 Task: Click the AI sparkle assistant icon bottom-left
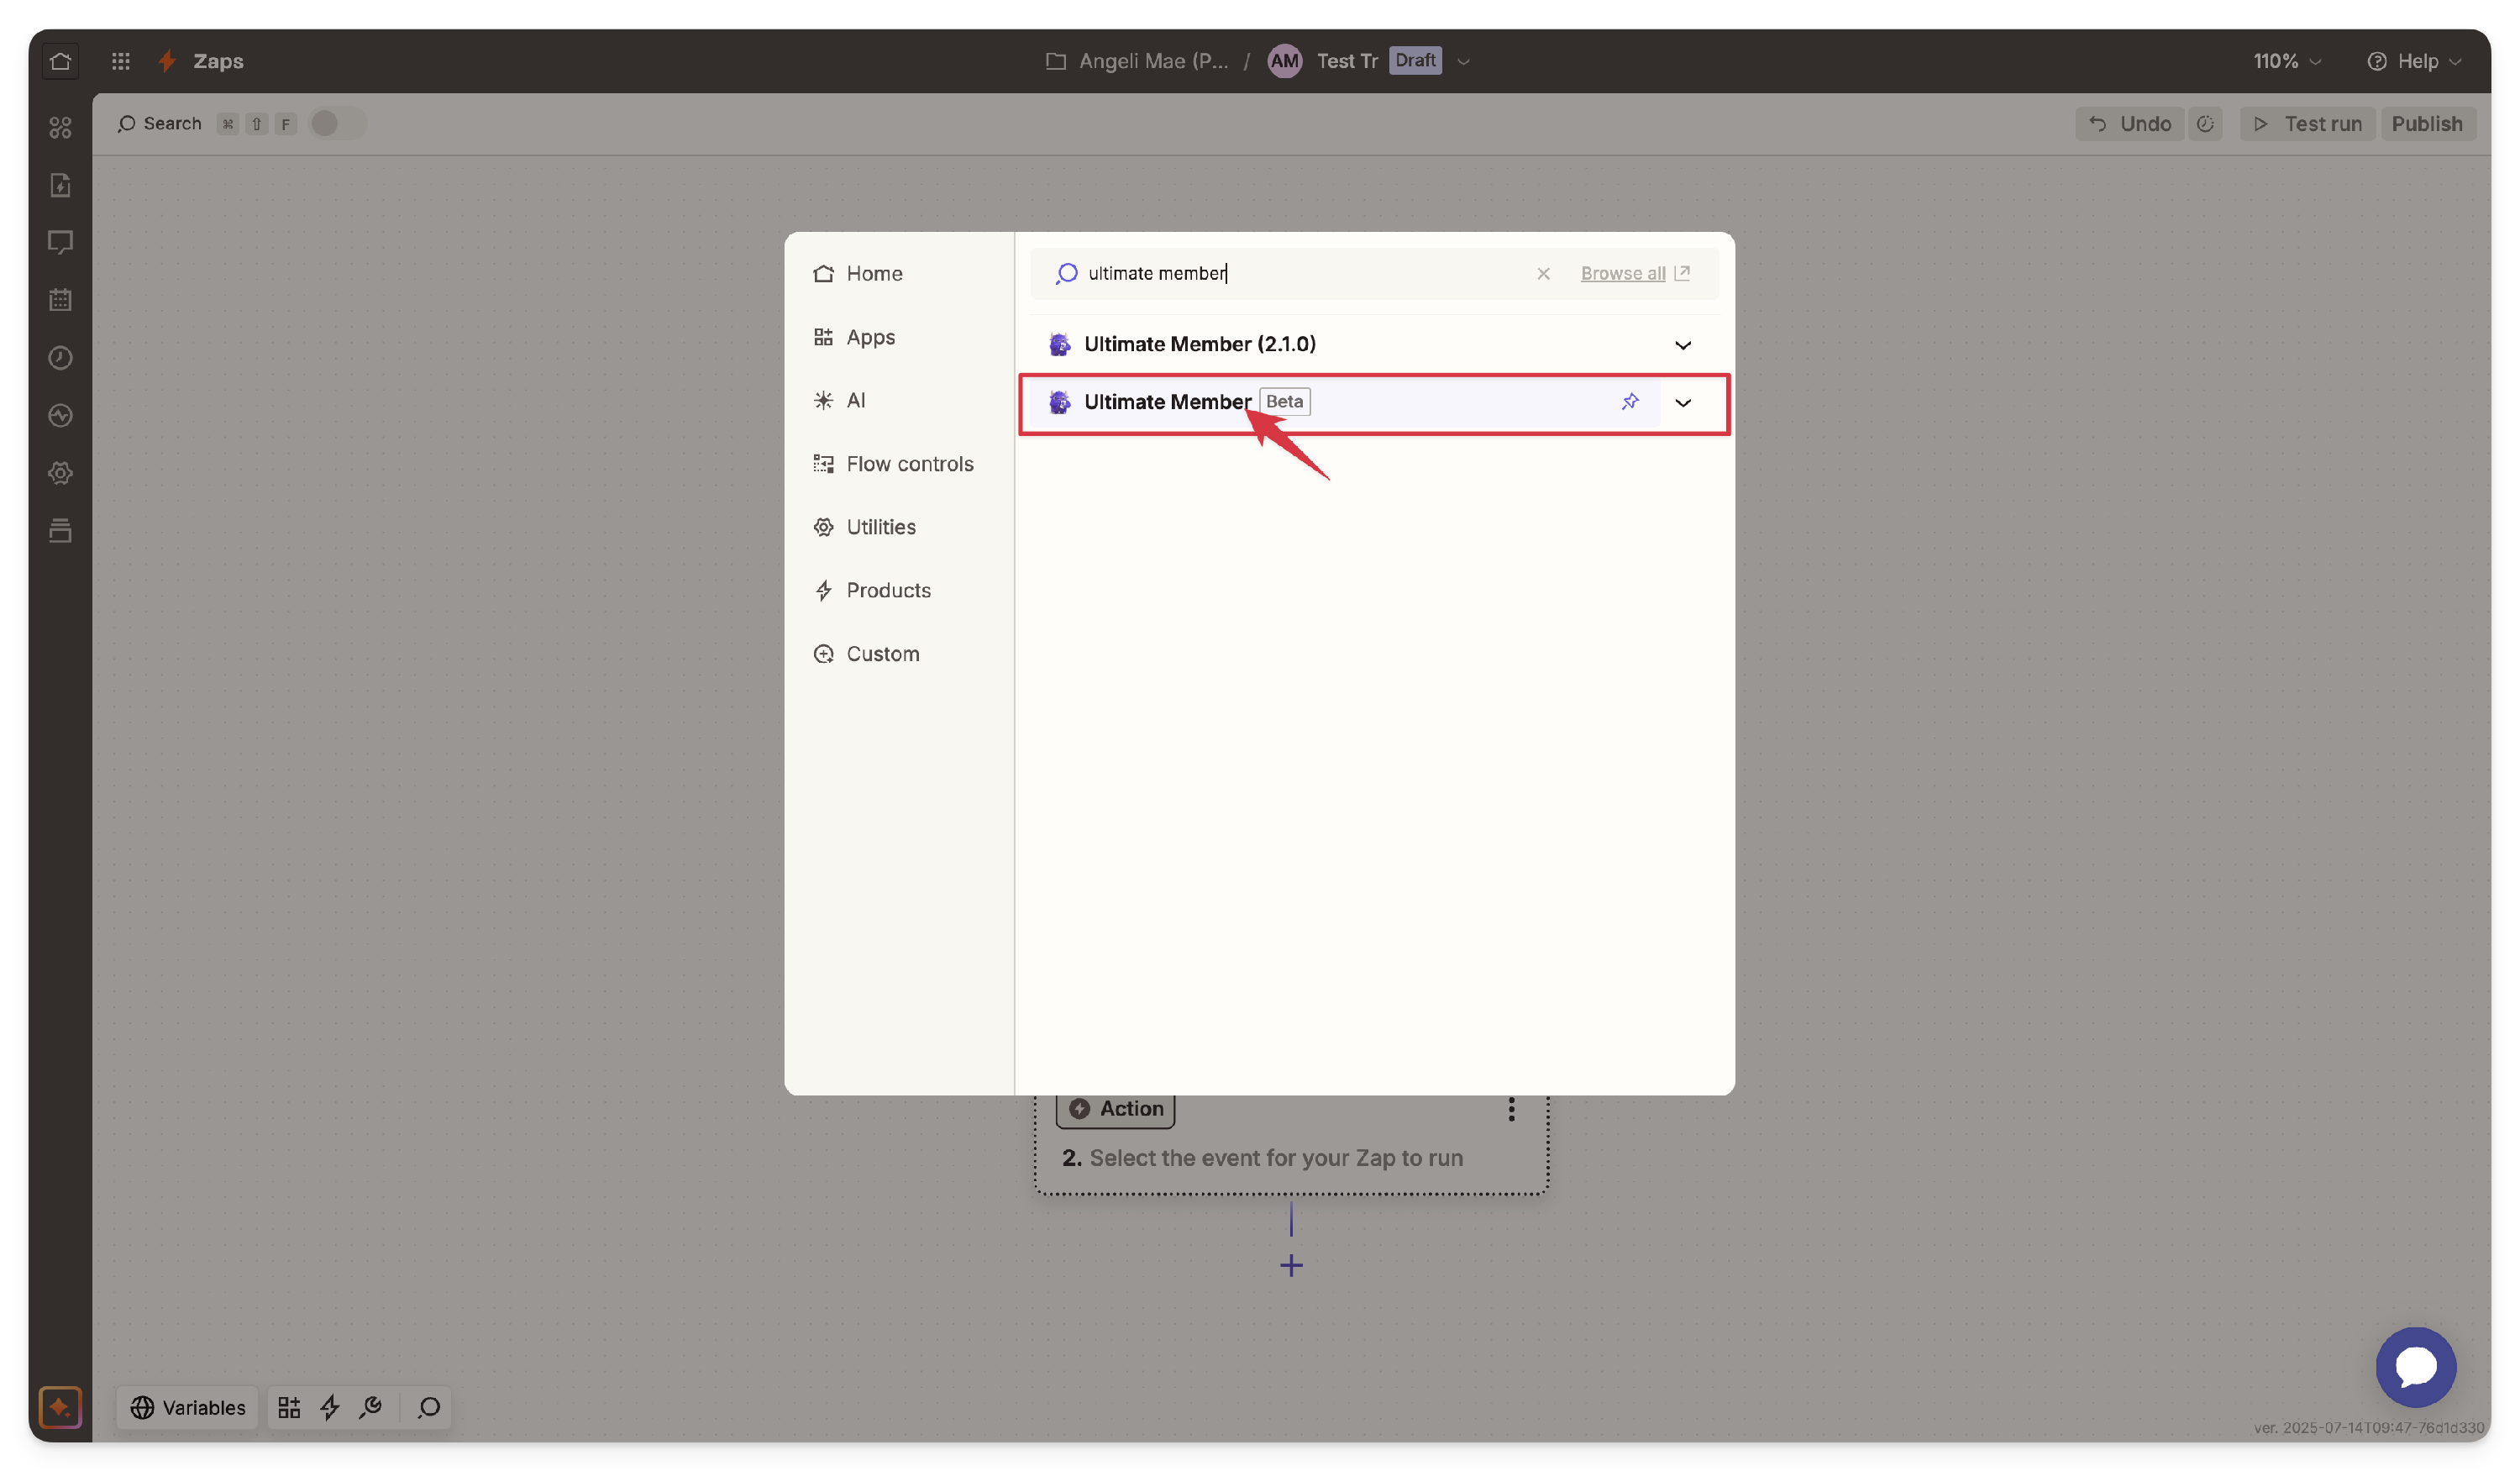pyautogui.click(x=60, y=1407)
